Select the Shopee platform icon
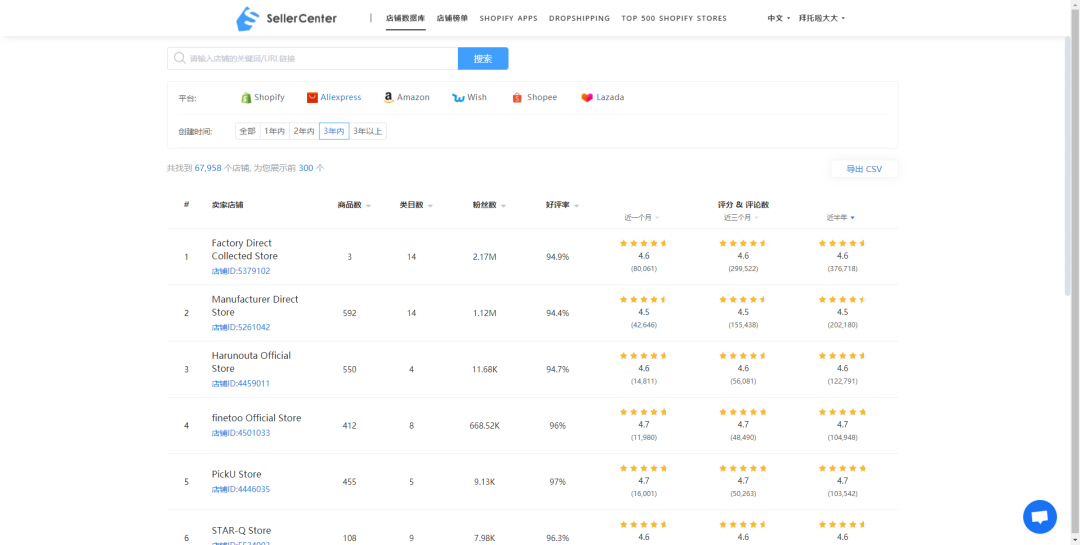 (517, 98)
